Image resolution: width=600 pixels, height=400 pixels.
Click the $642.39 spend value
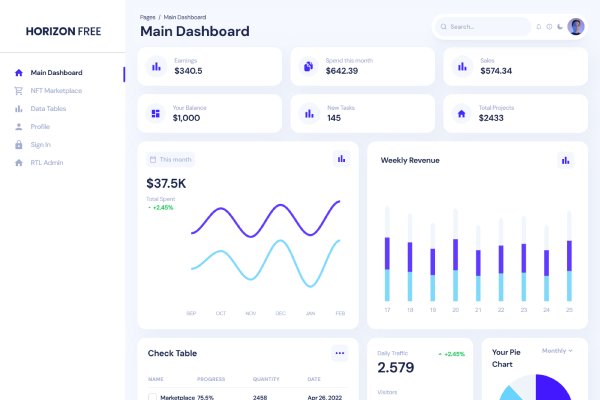click(x=342, y=71)
